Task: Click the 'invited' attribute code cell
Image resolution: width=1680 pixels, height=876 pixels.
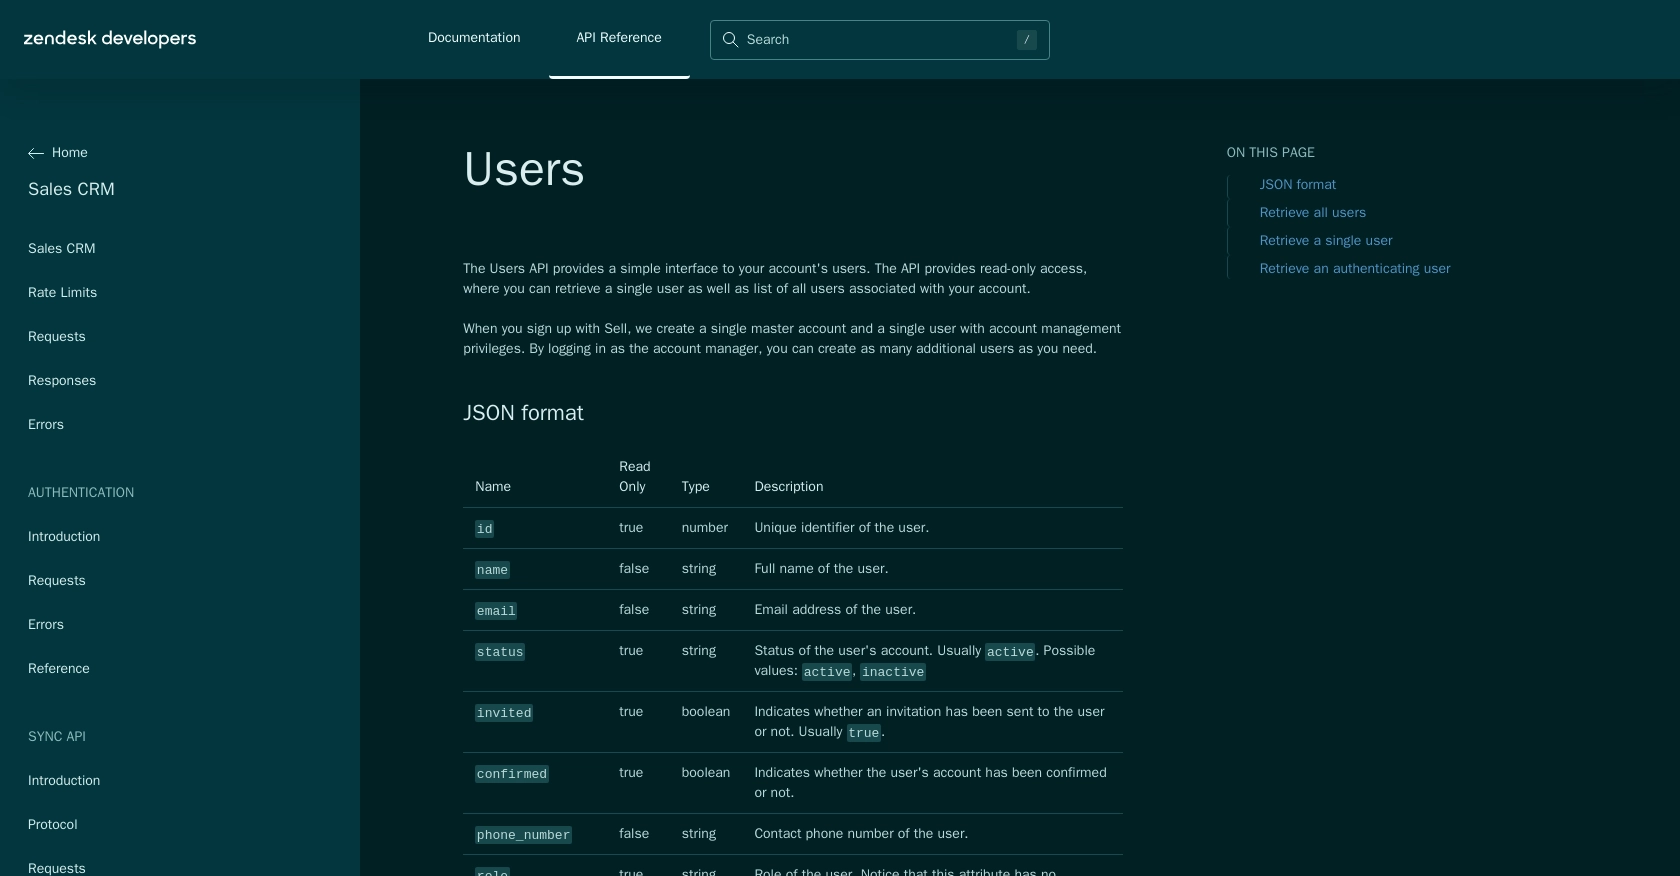Action: [504, 713]
